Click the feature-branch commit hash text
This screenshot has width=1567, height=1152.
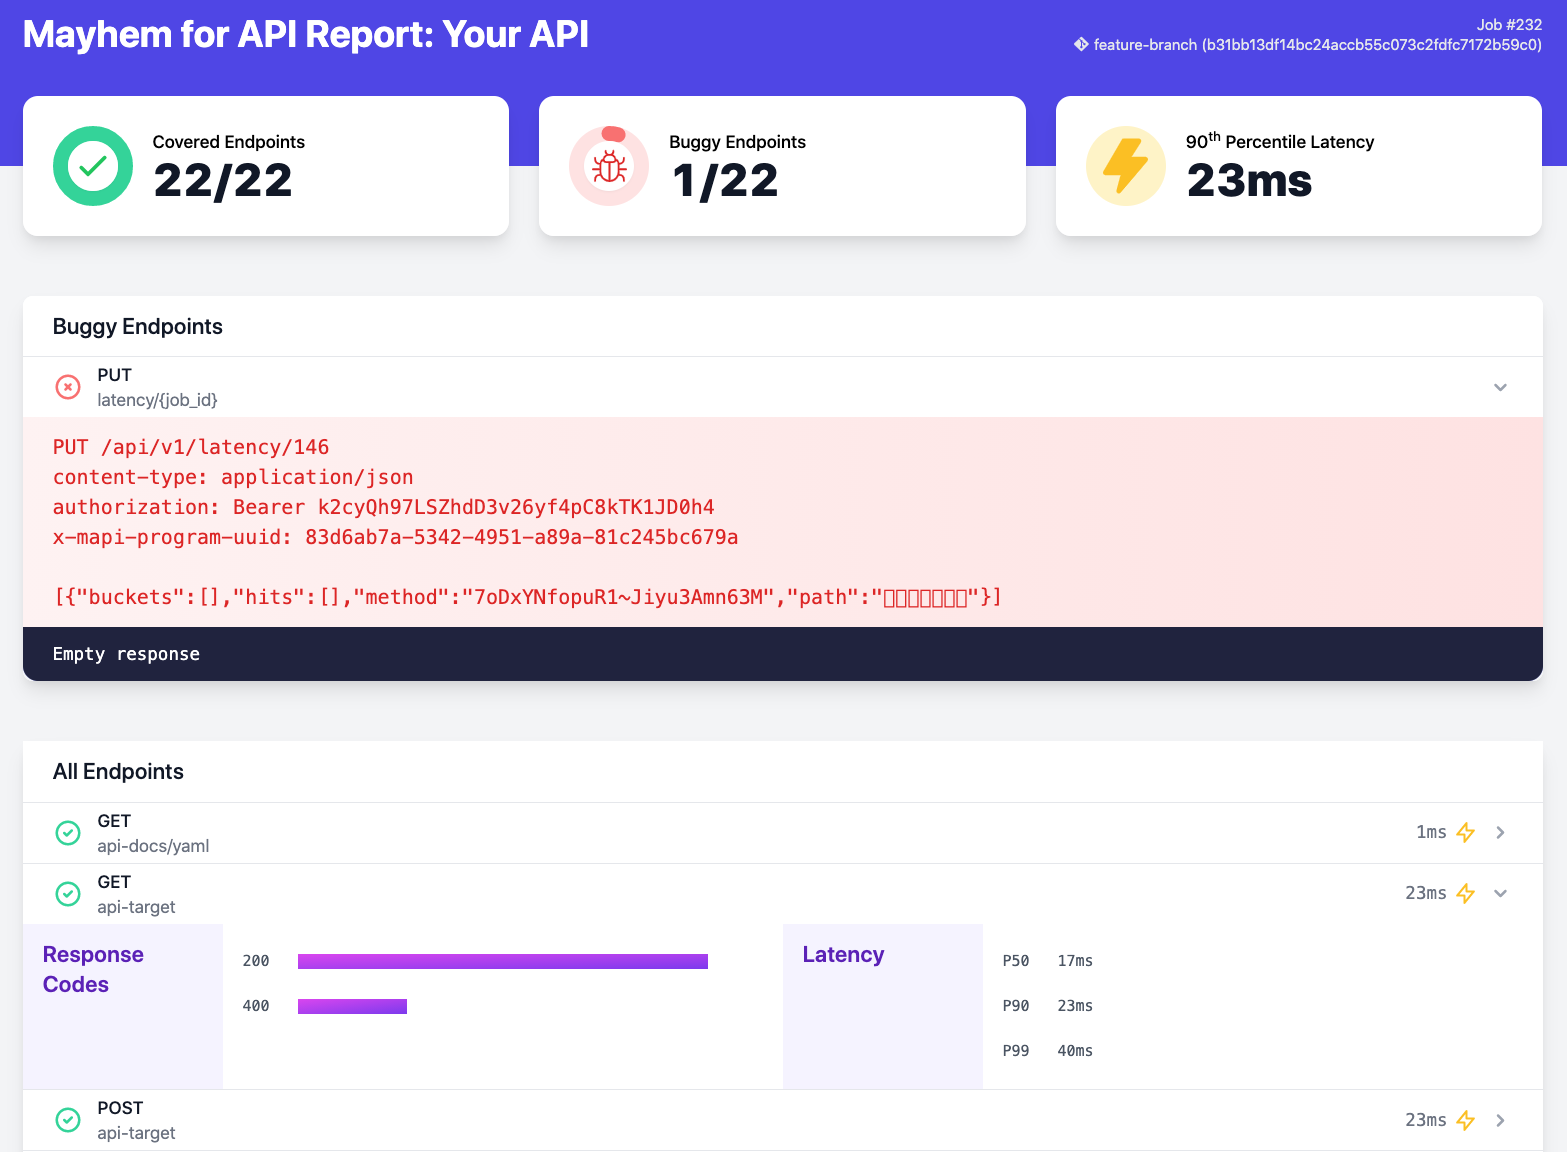click(1318, 44)
